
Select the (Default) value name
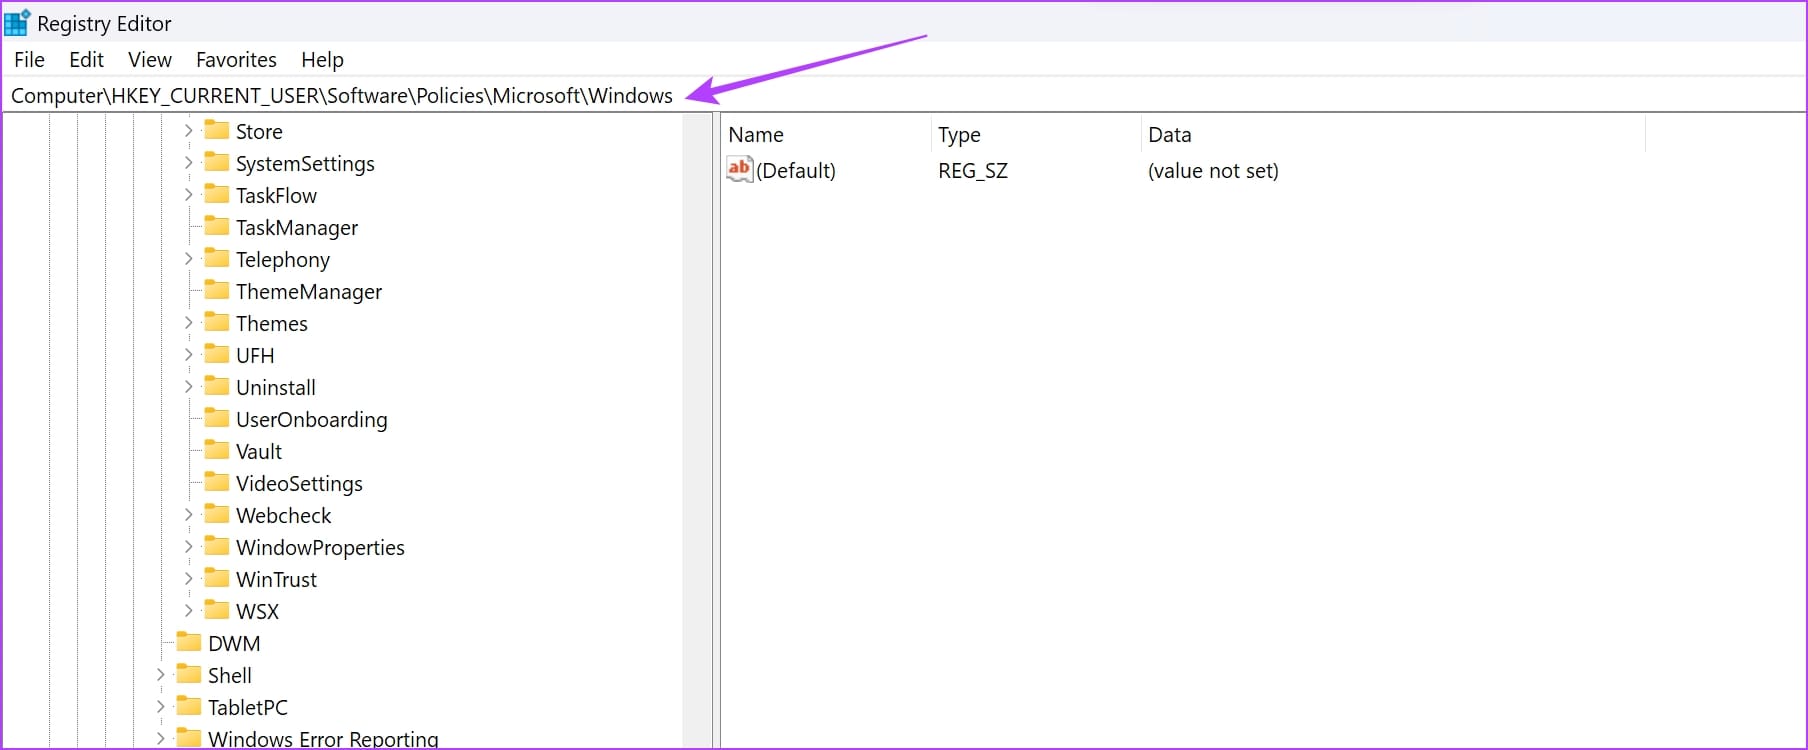[x=796, y=171]
